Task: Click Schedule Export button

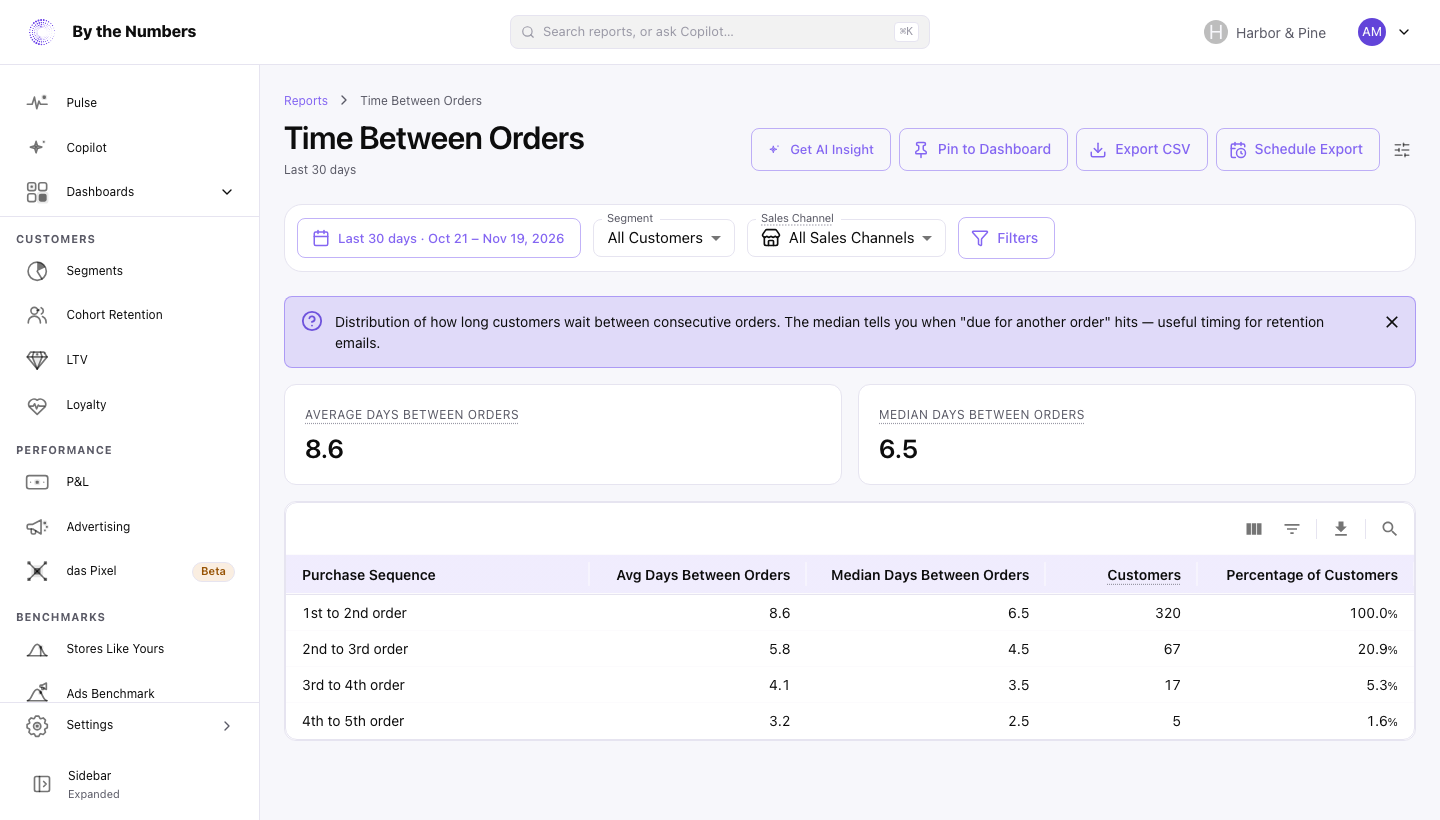Action: click(1298, 149)
